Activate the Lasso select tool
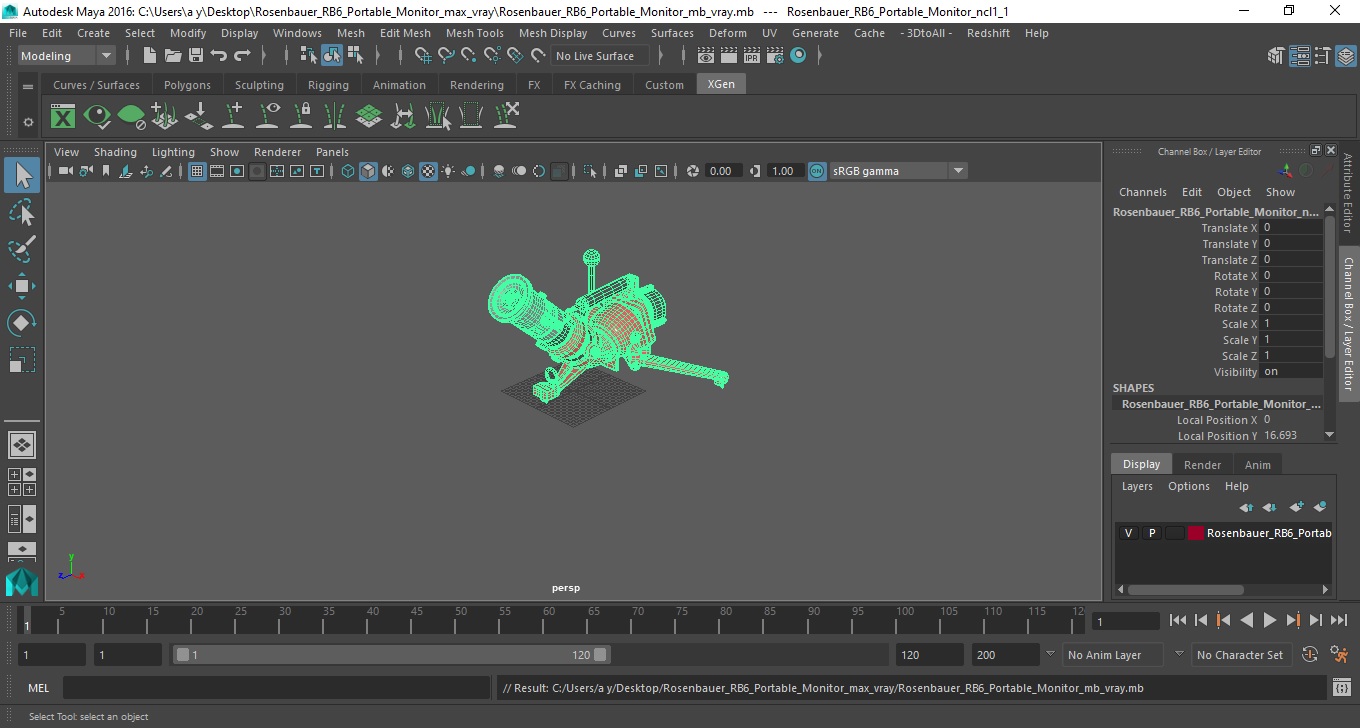This screenshot has height=728, width=1360. coord(22,213)
